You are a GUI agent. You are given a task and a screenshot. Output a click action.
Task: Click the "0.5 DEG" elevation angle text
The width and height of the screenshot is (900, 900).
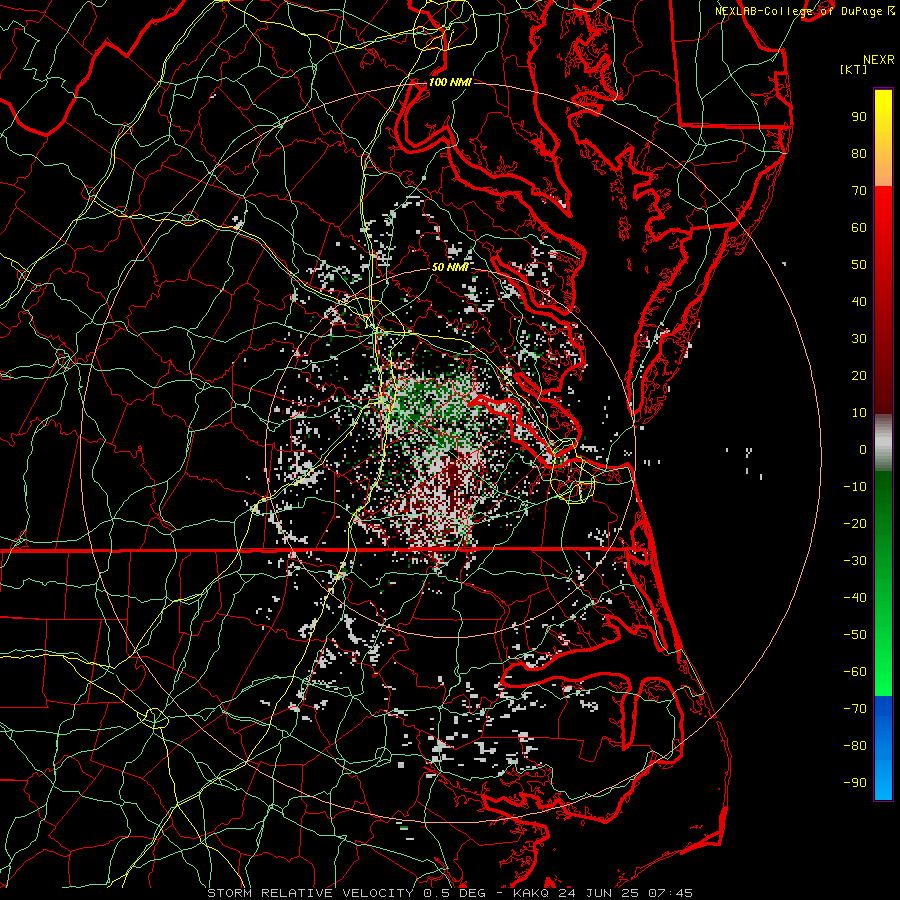click(x=454, y=893)
